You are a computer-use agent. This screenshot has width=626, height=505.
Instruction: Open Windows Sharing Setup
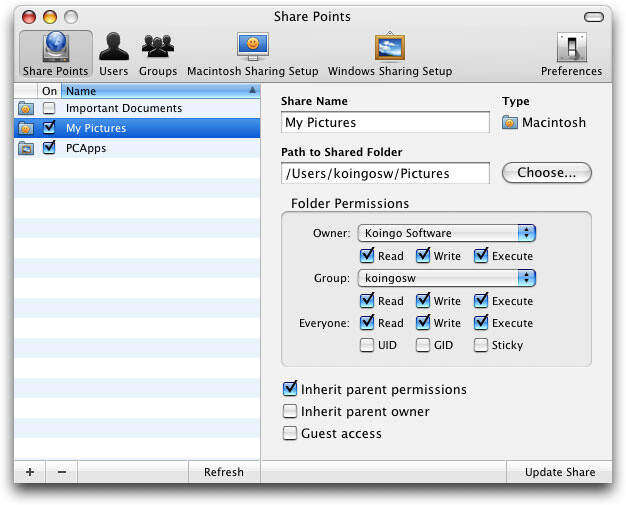tap(390, 54)
